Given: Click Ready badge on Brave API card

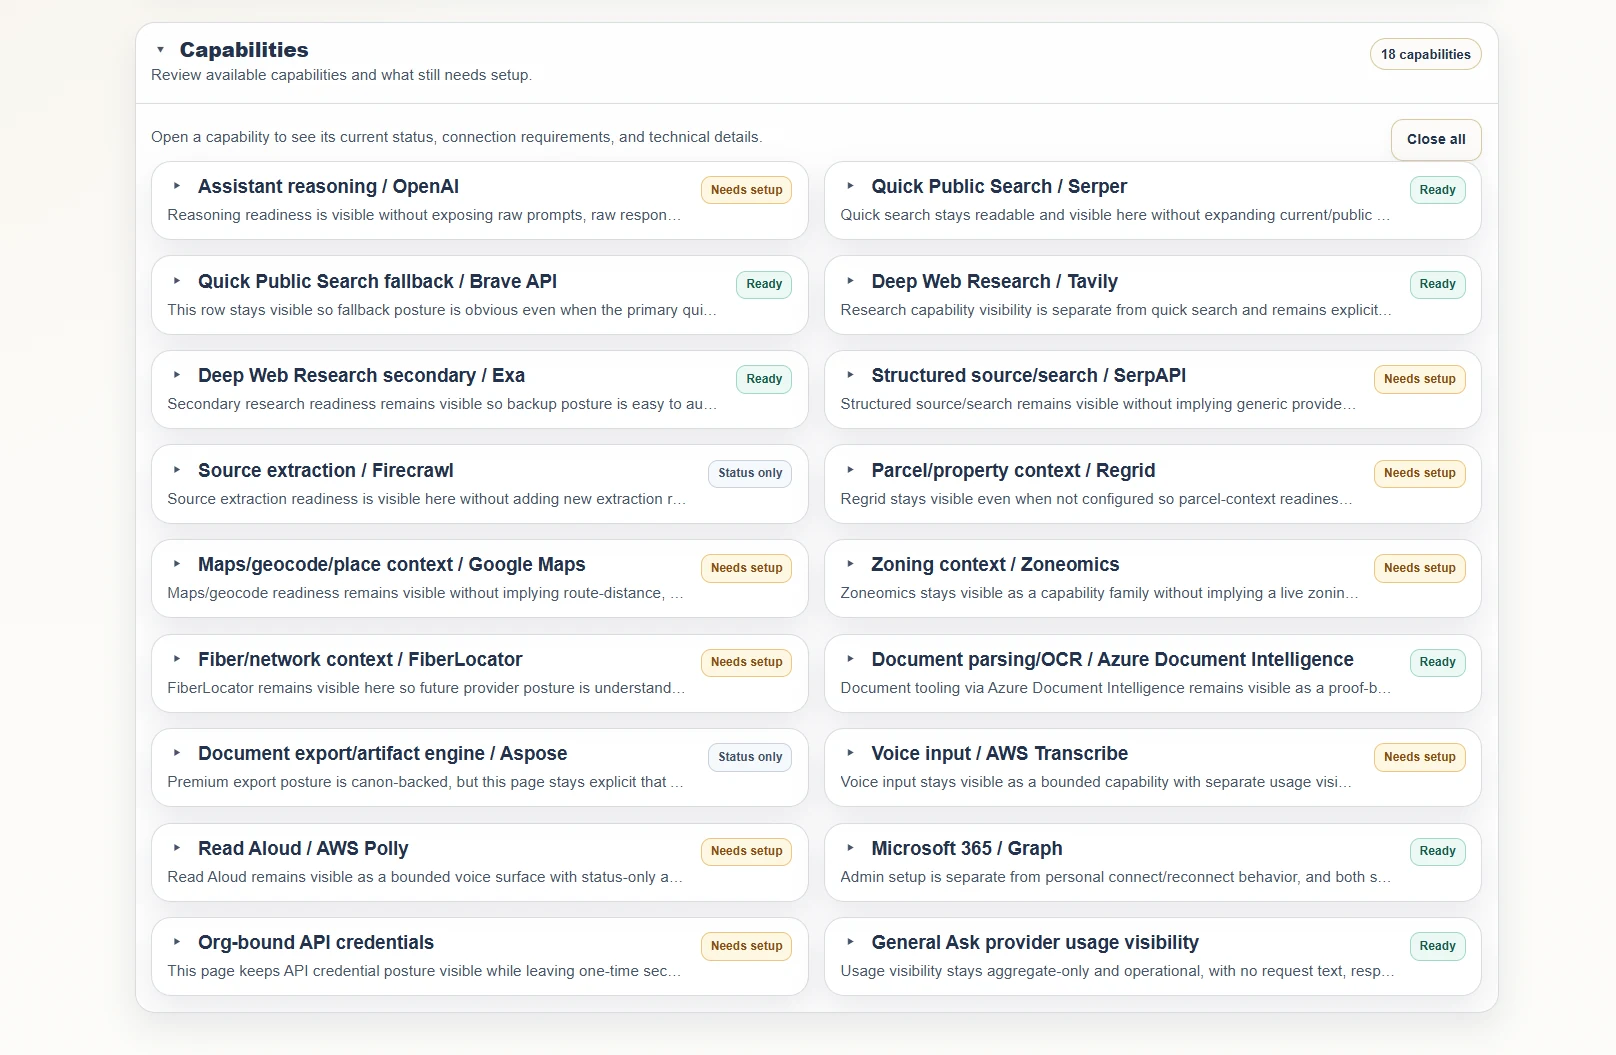Looking at the screenshot, I should [x=764, y=284].
